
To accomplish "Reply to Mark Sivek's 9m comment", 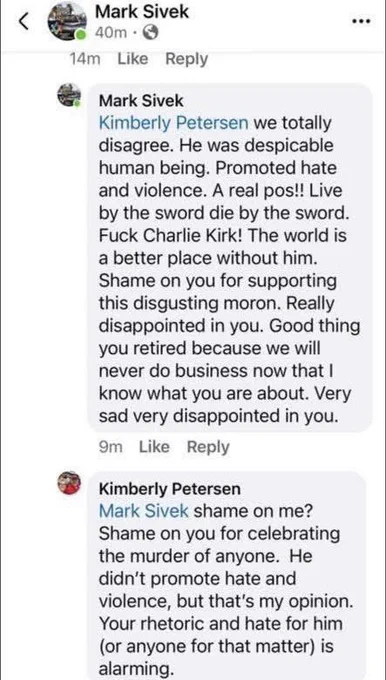I will pyautogui.click(x=208, y=447).
